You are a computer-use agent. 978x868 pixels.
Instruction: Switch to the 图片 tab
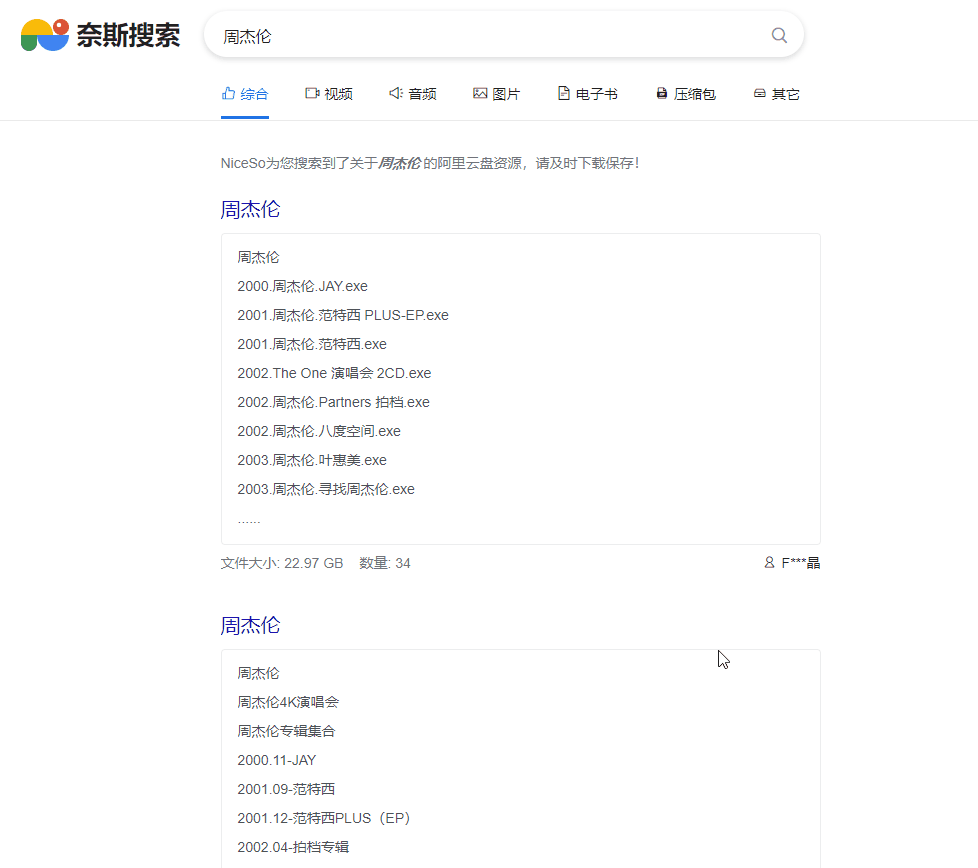click(x=496, y=94)
